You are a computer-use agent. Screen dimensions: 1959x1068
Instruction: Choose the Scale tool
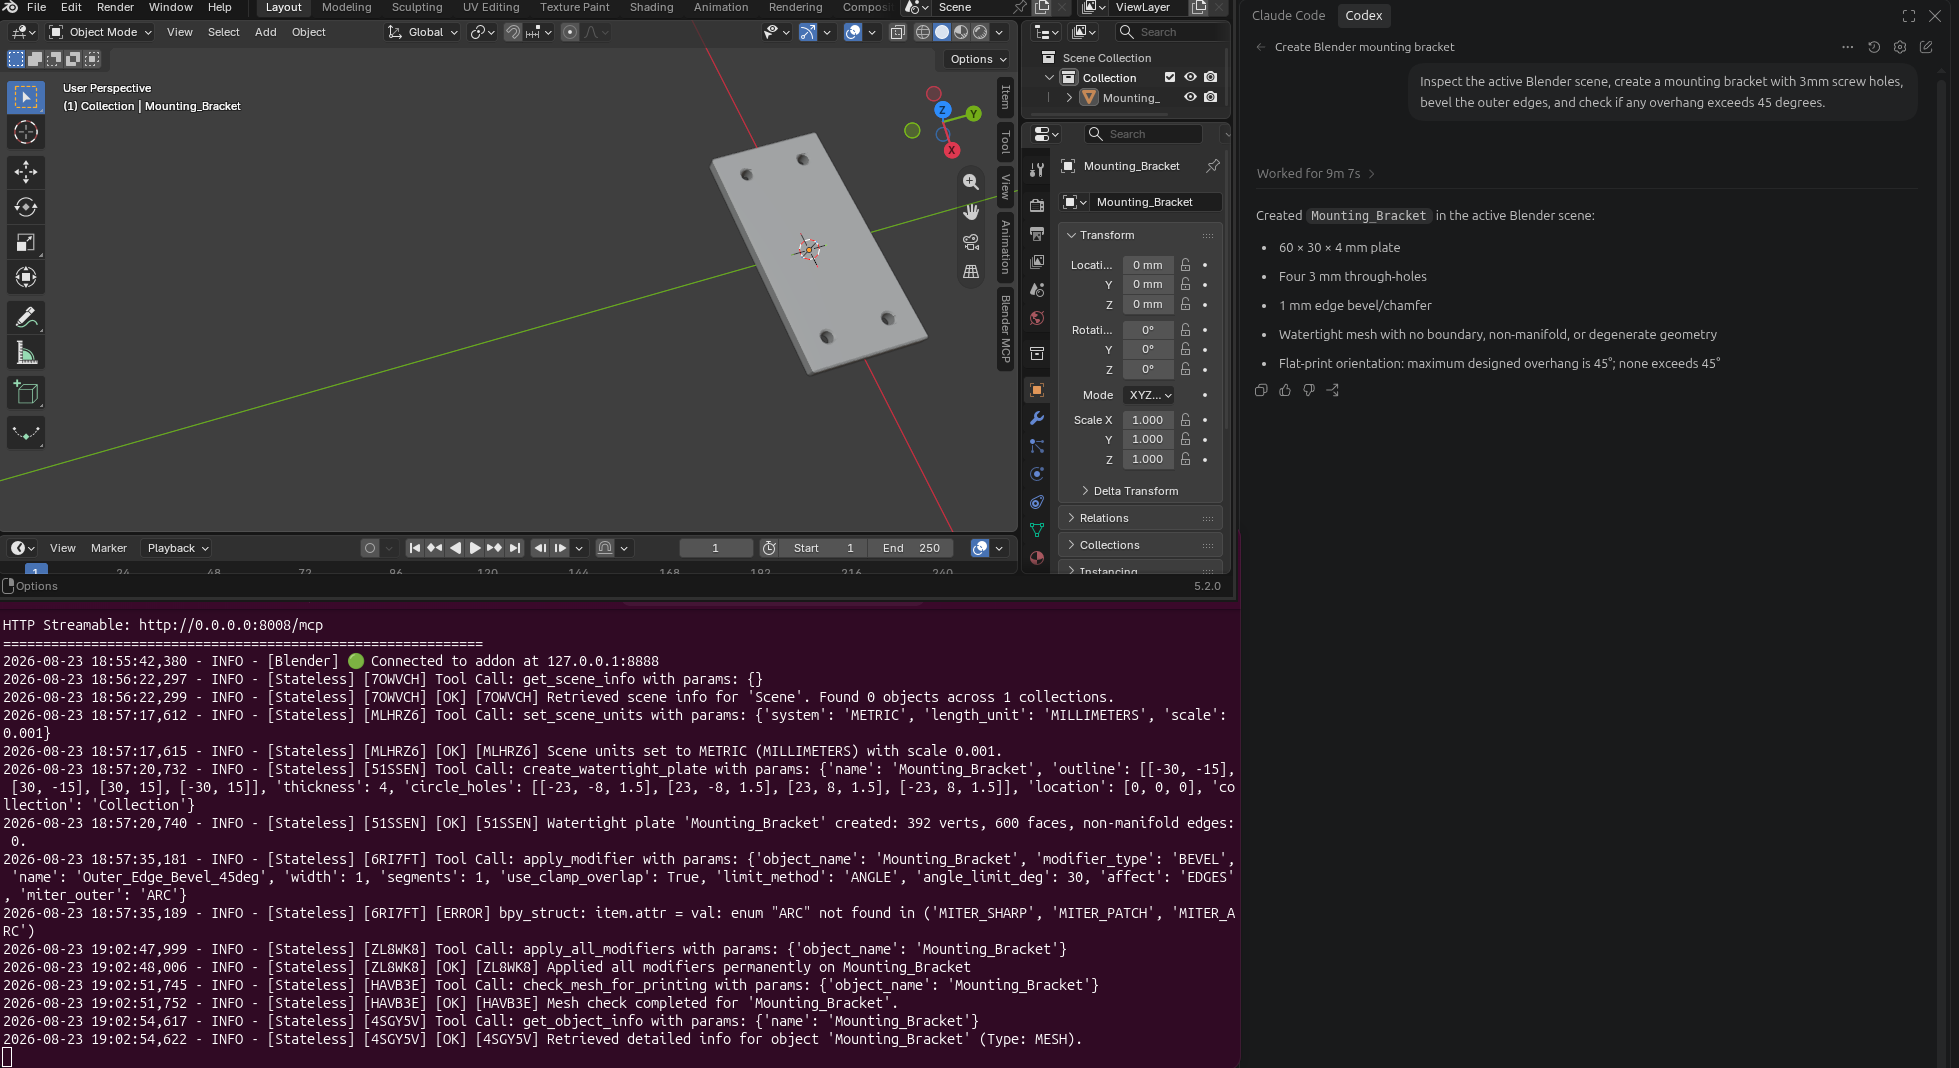click(x=26, y=242)
